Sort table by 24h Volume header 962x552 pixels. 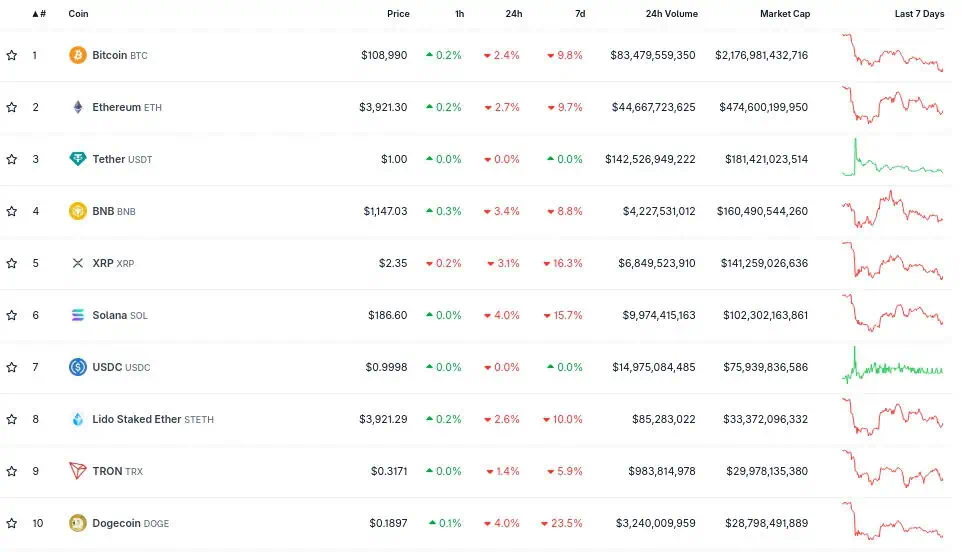tap(671, 14)
